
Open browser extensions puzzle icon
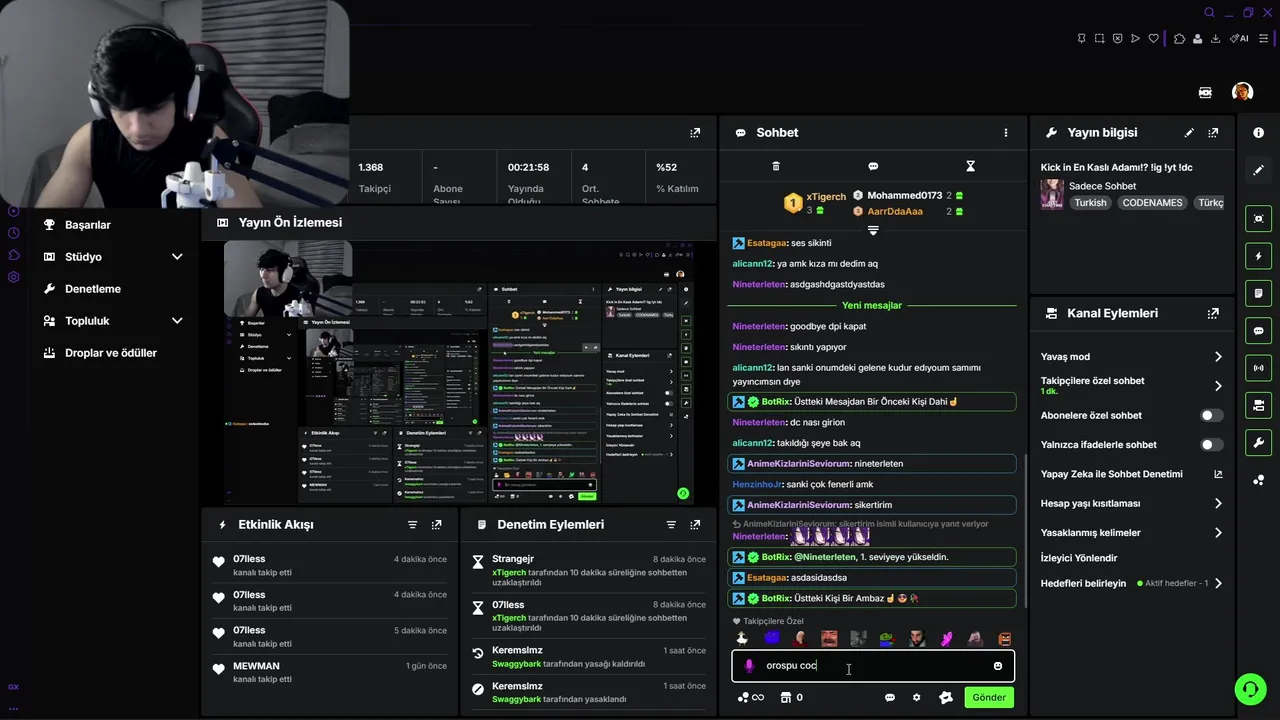[x=1179, y=39]
